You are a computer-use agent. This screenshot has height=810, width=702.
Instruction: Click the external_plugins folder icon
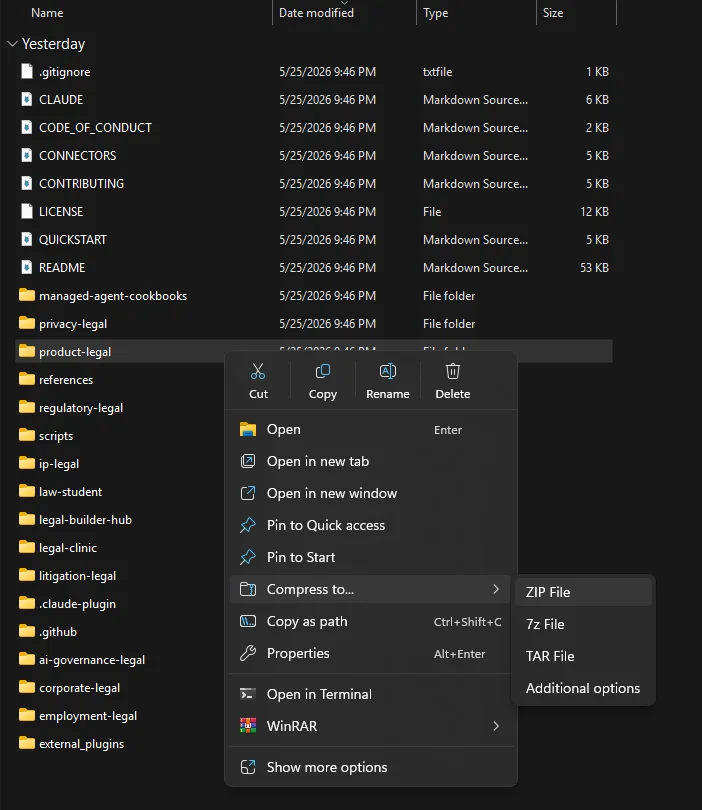26,743
